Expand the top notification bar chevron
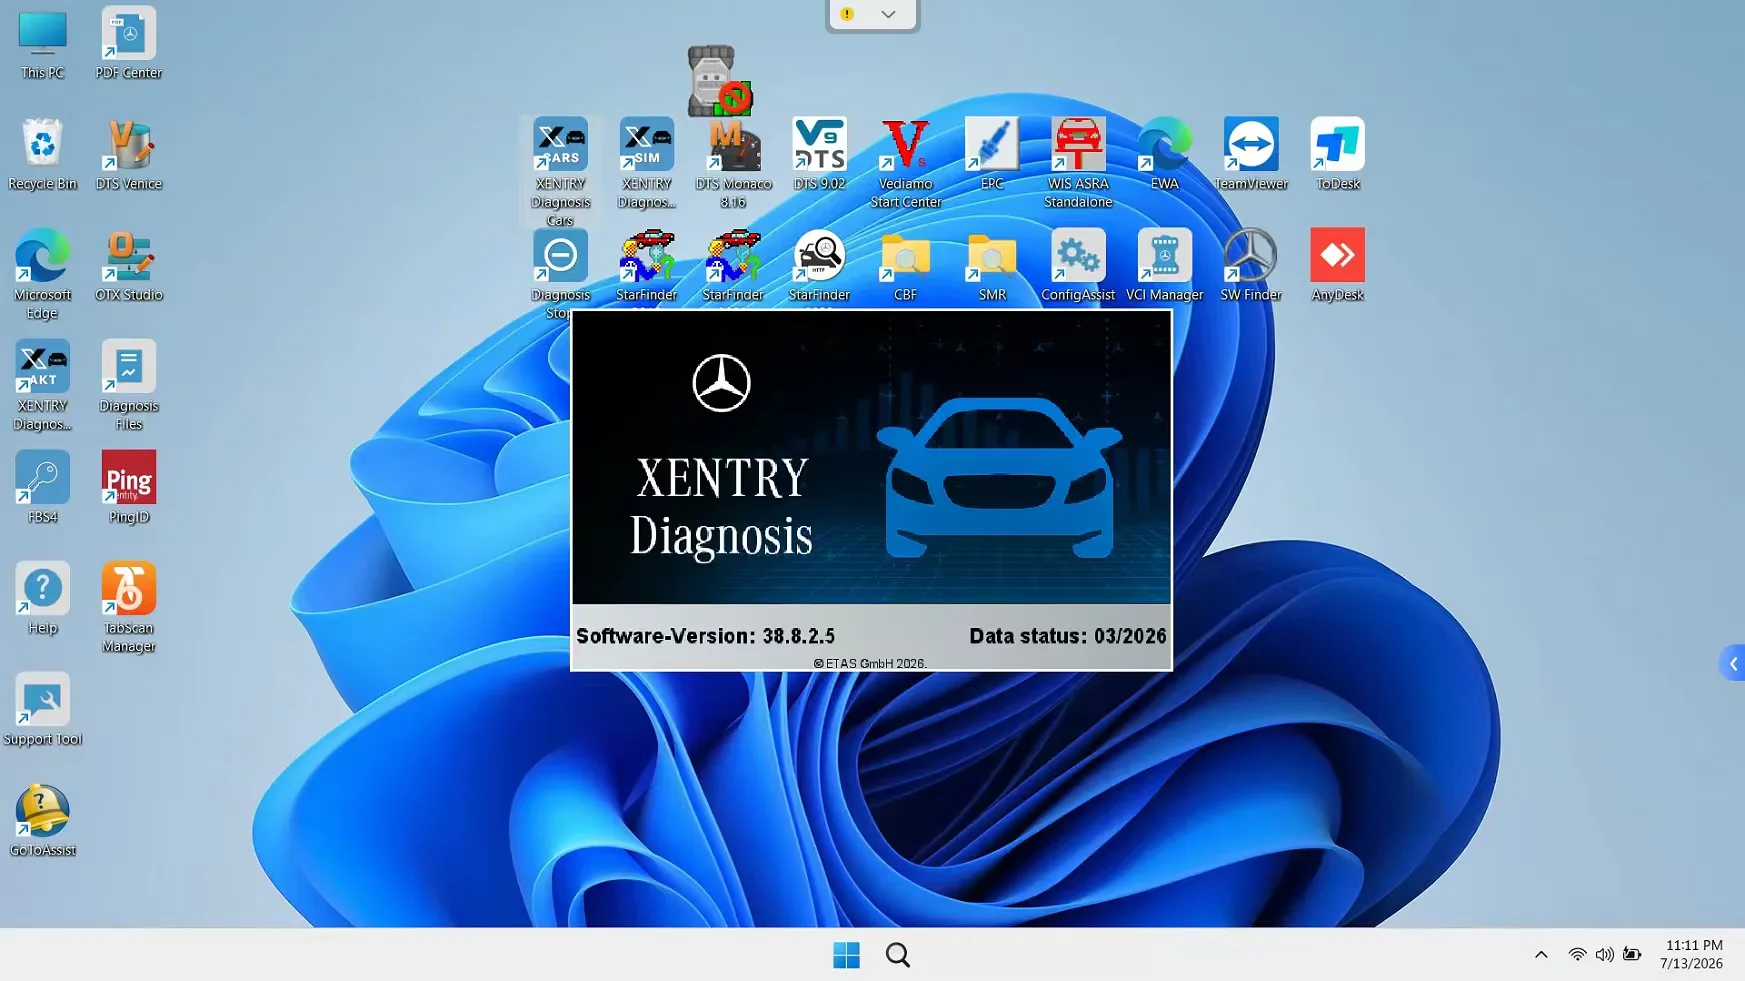 [x=888, y=14]
